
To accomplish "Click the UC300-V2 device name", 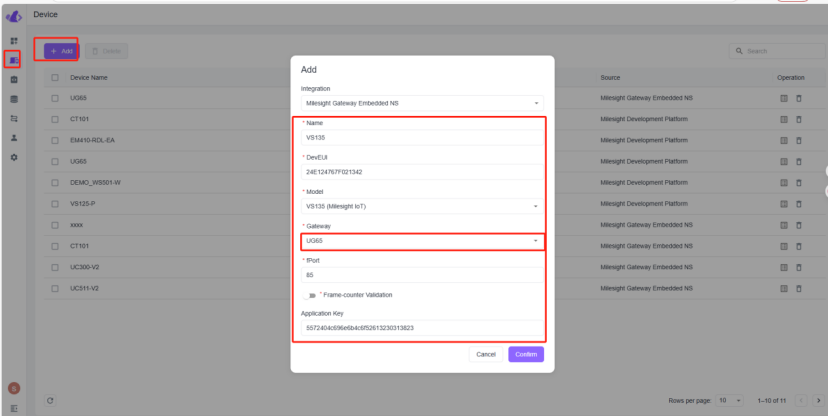I will click(x=85, y=267).
